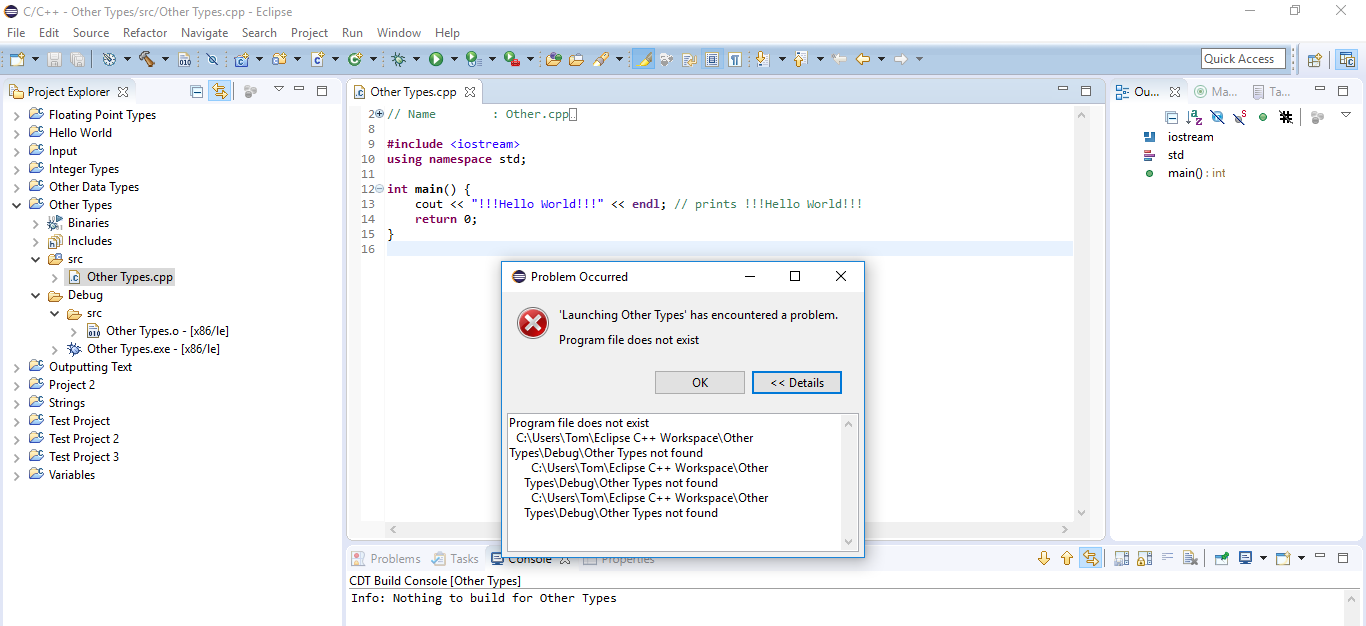This screenshot has height=626, width=1366.
Task: Close the Problem Occurred dialog
Action: 841,276
